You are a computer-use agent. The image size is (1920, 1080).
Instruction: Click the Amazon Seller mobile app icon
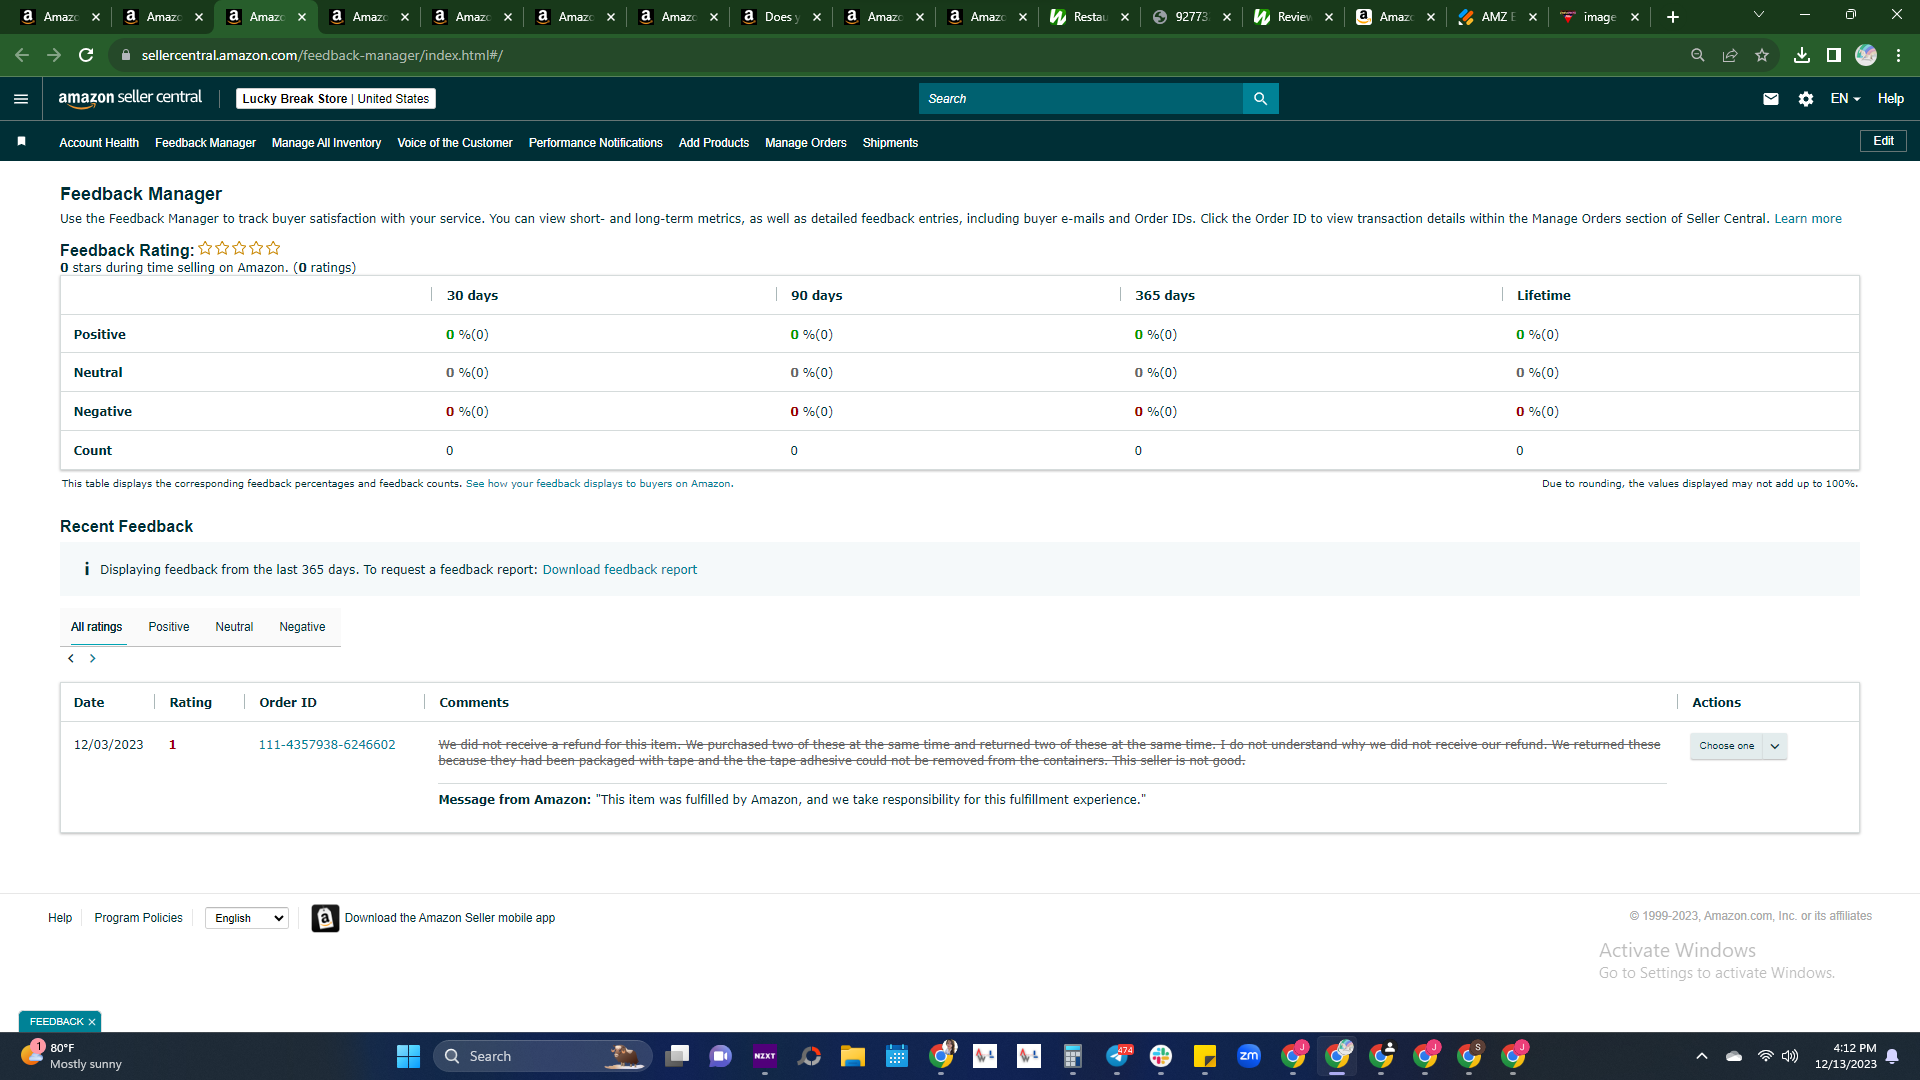325,918
